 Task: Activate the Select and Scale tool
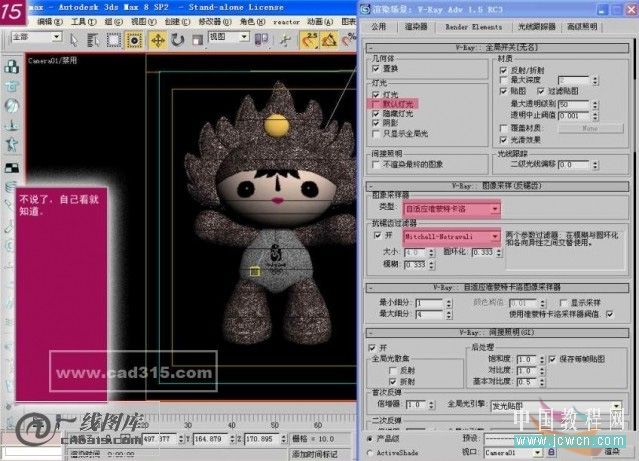tap(197, 40)
